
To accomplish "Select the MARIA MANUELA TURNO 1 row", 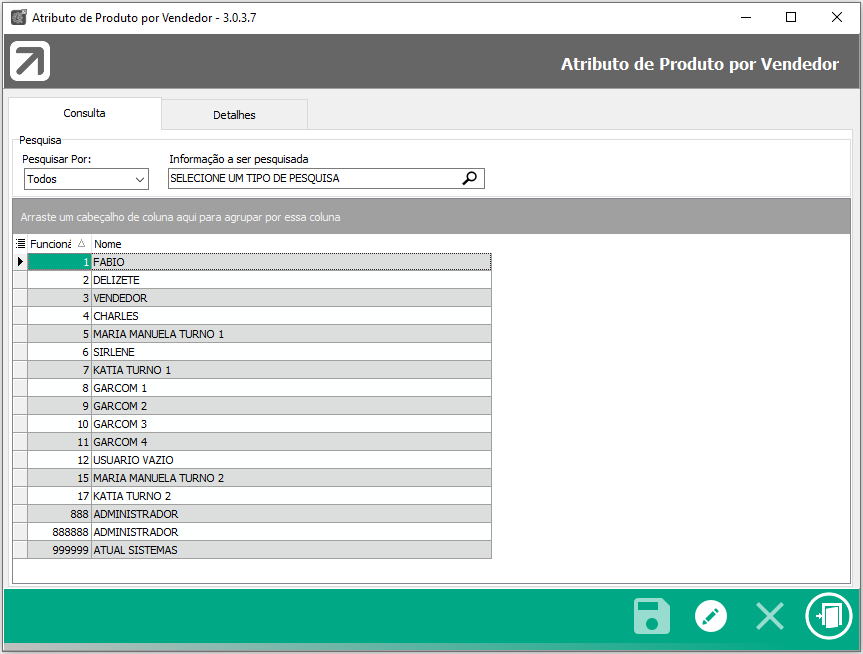I will pos(290,334).
